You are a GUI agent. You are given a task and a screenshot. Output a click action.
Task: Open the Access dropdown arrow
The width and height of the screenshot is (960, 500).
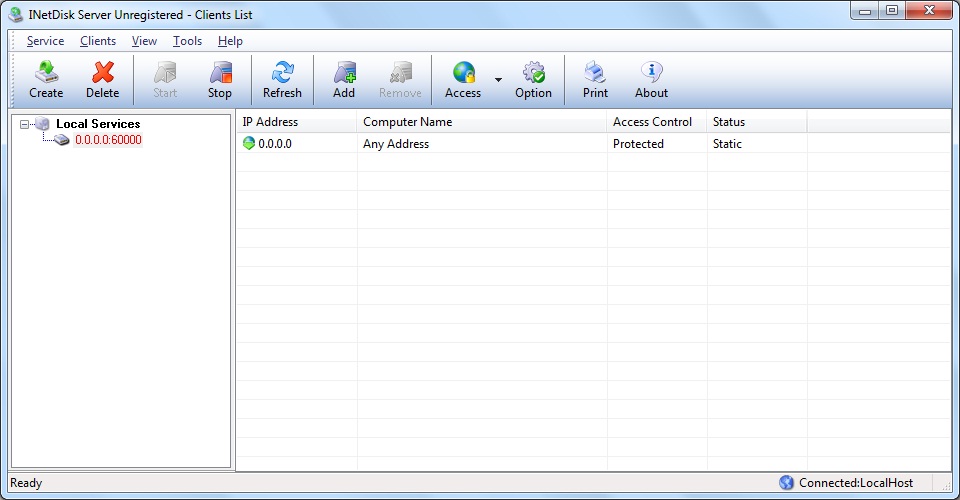498,80
